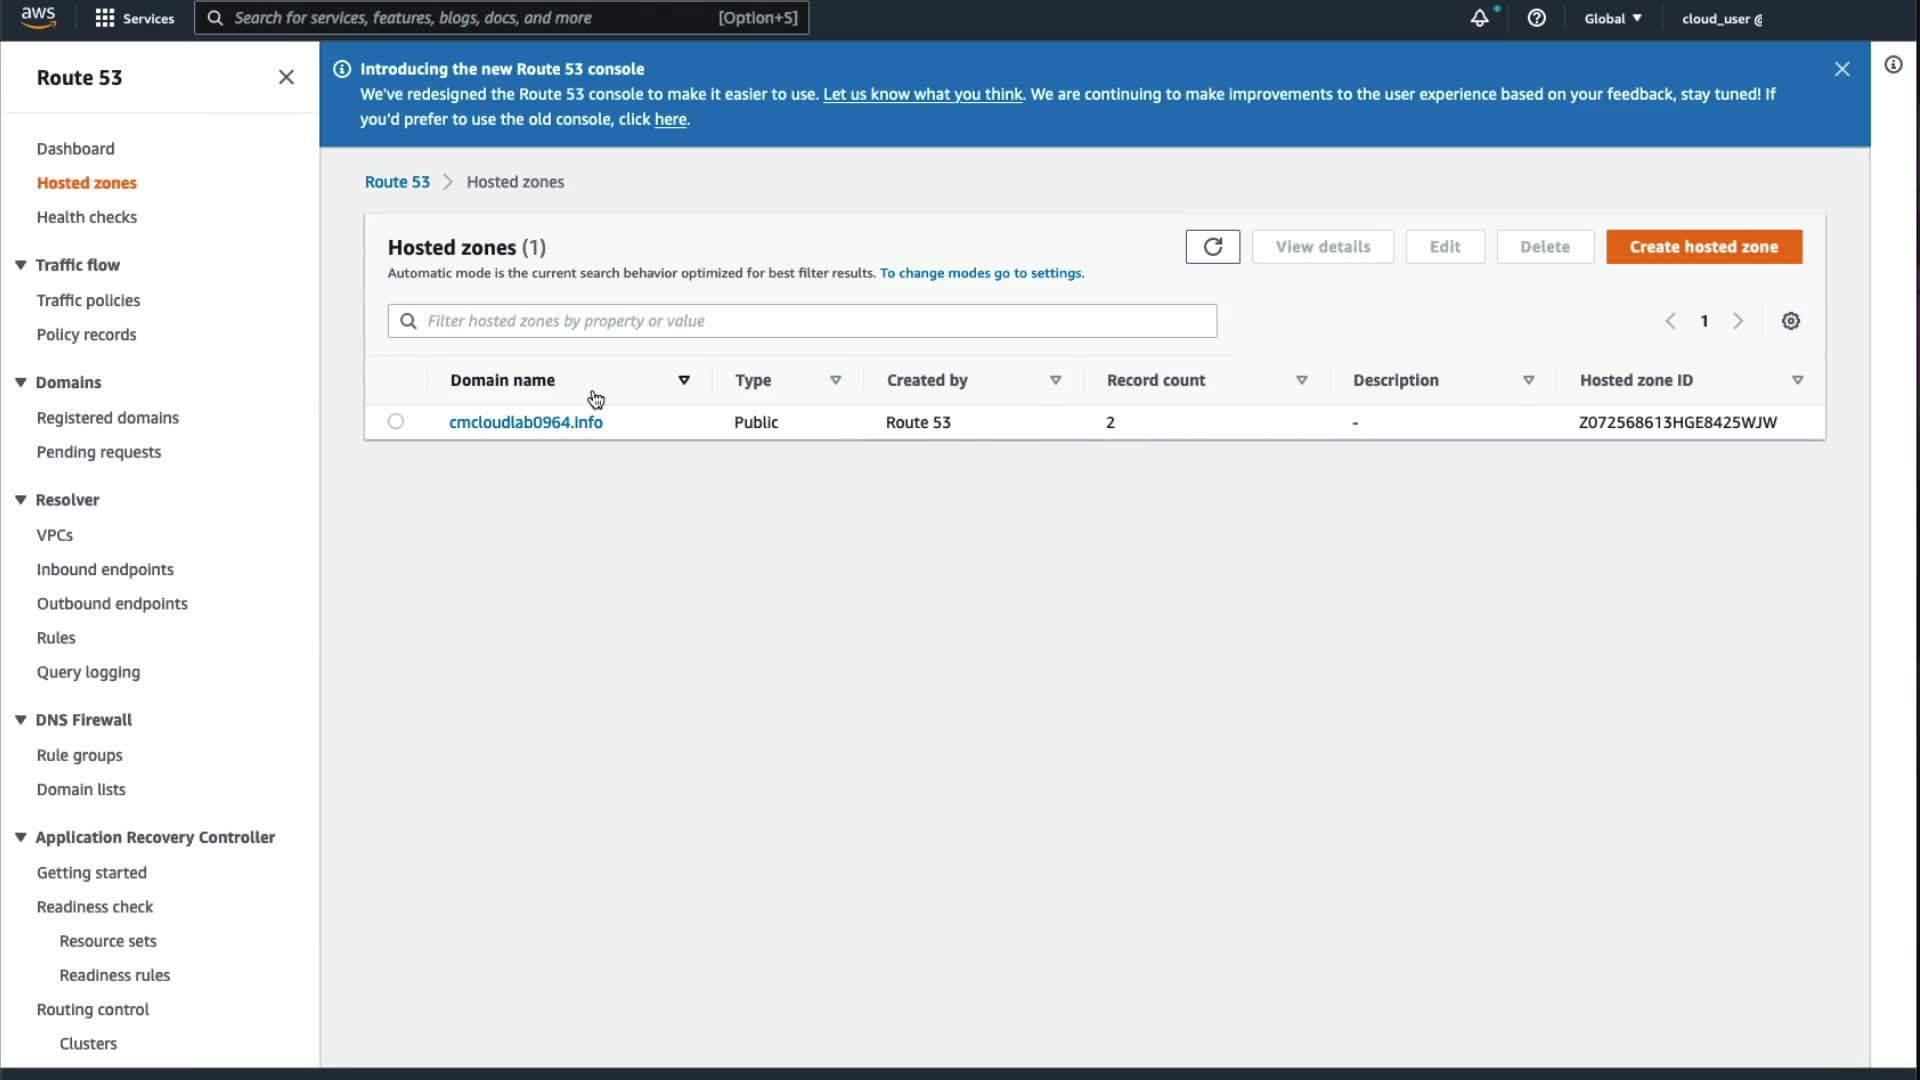Sort by Domain name column arrow
The image size is (1920, 1080).
684,380
